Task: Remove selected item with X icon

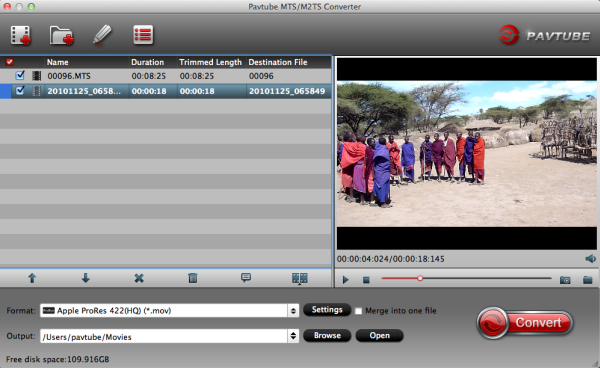Action: click(x=139, y=278)
